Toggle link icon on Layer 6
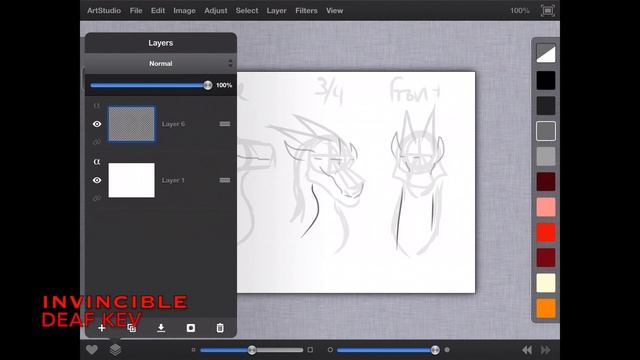The height and width of the screenshot is (360, 640). 97,142
